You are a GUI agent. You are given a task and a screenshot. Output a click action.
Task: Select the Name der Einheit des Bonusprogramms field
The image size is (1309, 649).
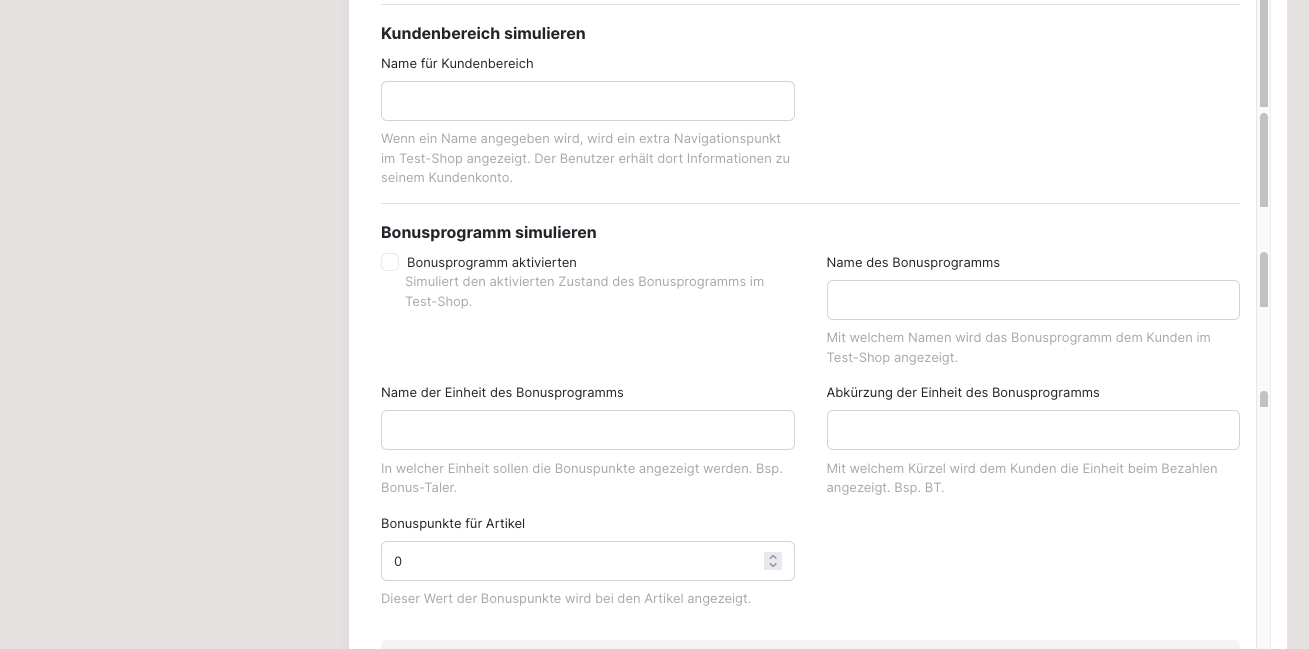[x=587, y=430]
